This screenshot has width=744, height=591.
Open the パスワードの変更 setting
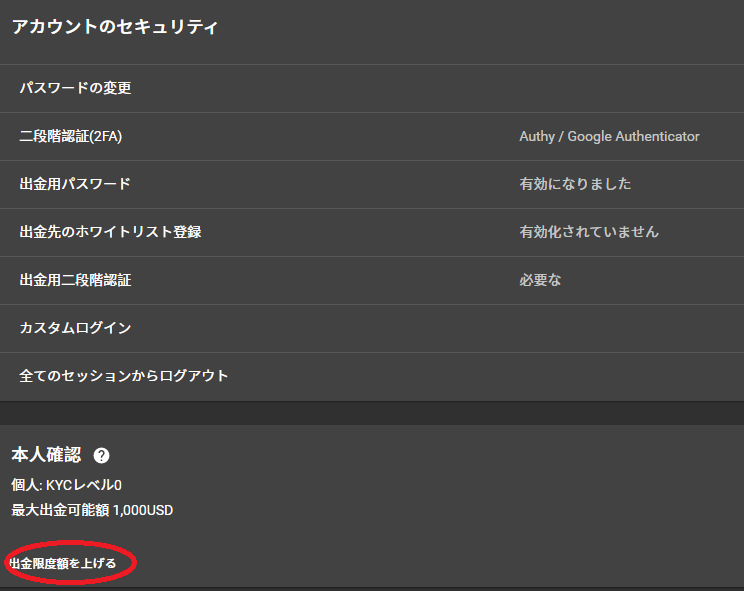tap(76, 88)
